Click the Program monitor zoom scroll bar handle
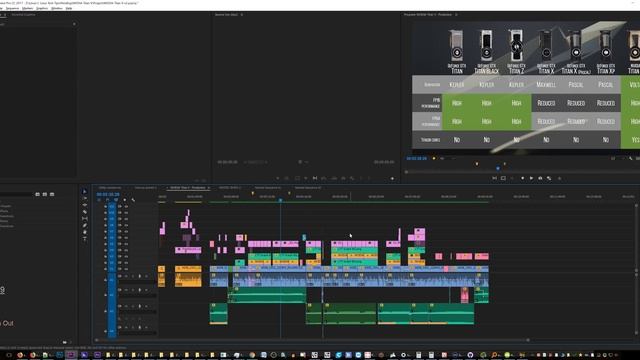The height and width of the screenshot is (360, 640). [x=407, y=172]
